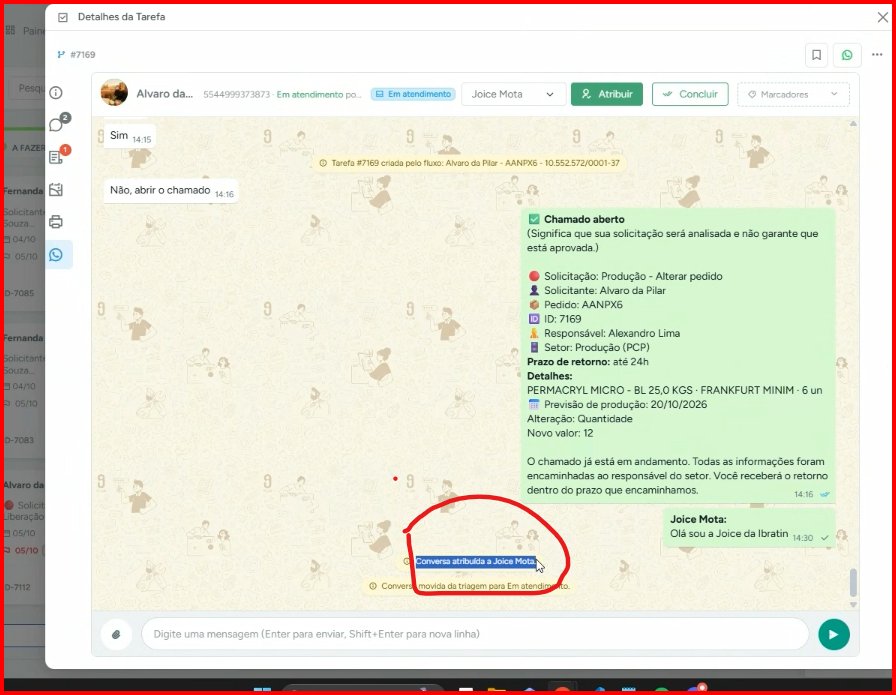
Task: Click the chat scroll-down arrow
Action: 853,604
